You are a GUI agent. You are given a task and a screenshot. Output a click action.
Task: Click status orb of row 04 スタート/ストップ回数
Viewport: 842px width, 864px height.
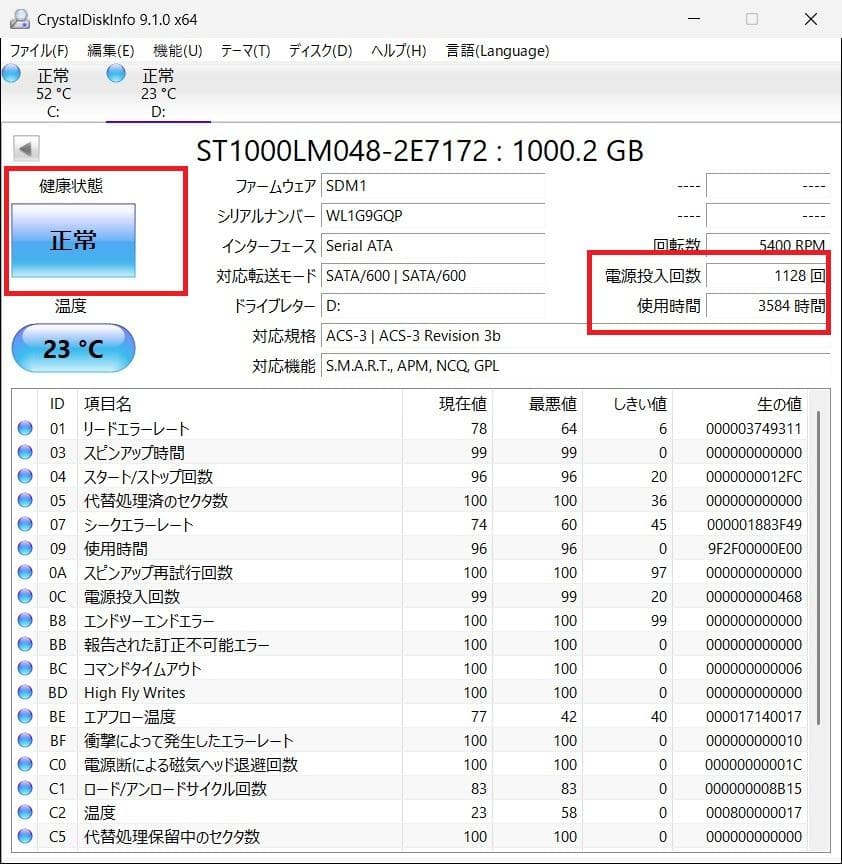coord(25,476)
